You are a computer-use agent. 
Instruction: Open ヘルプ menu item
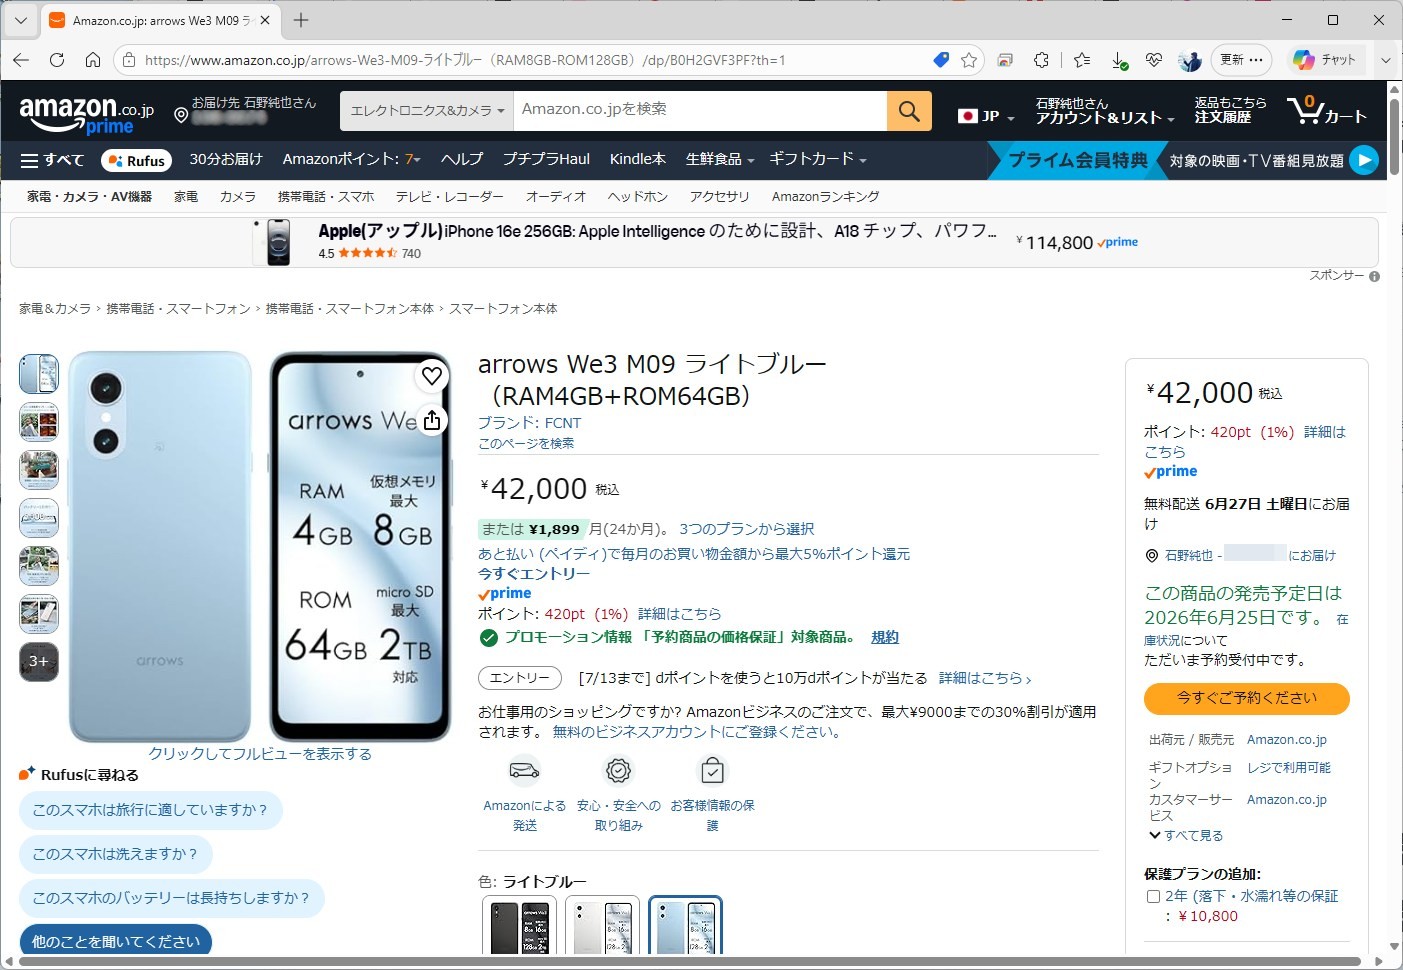point(462,159)
